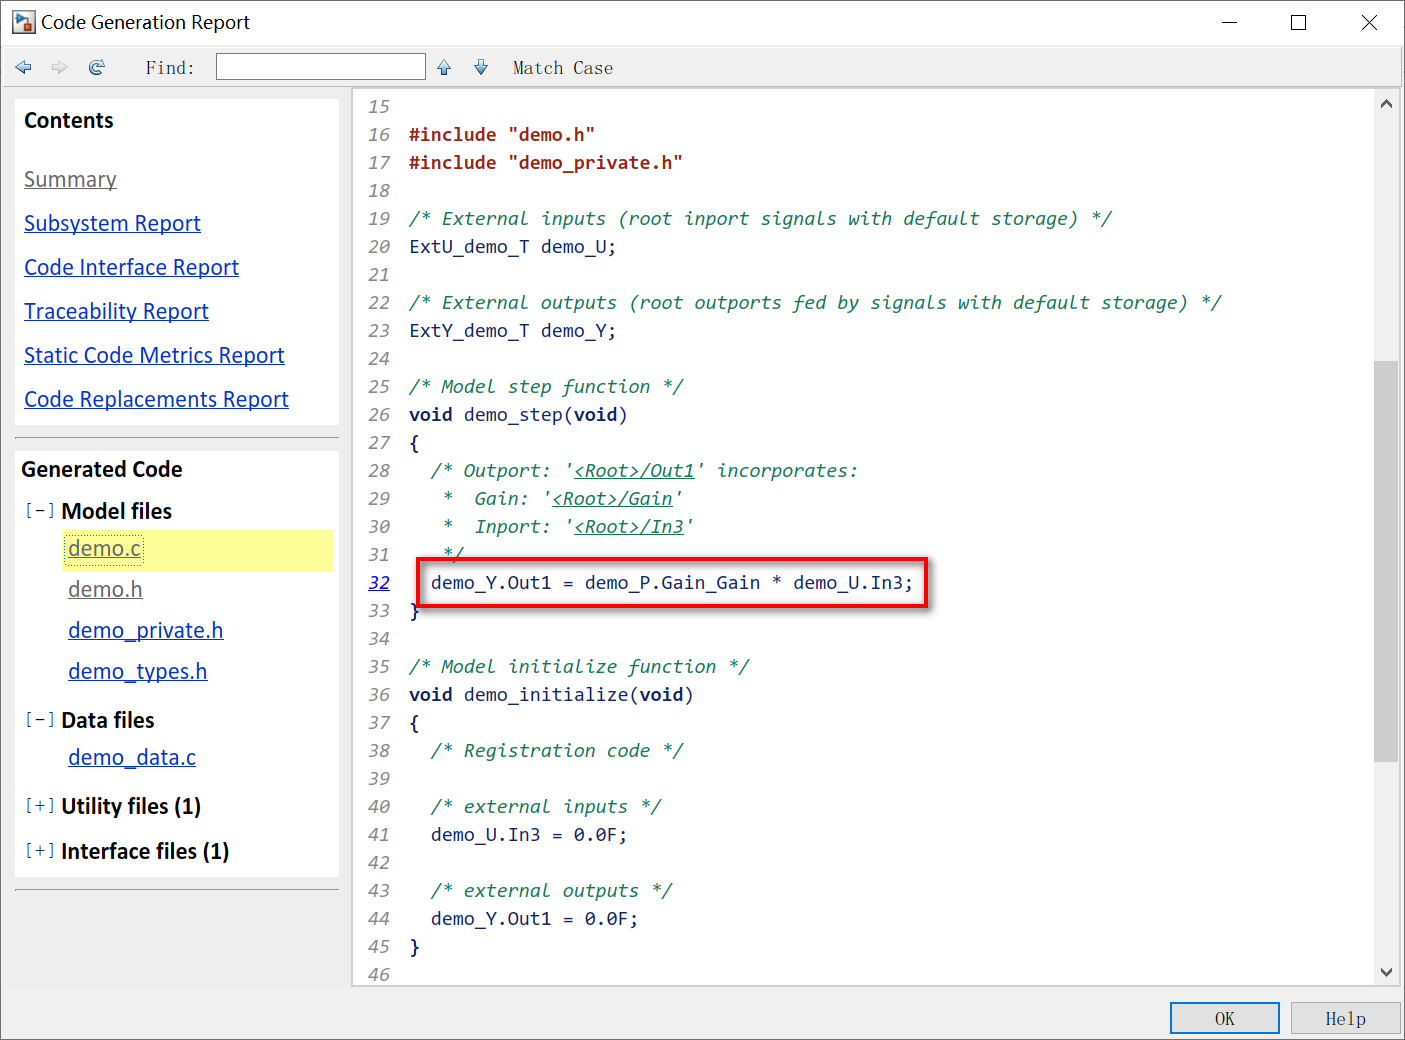Screen dimensions: 1405x1040
Task: Expand the Interface files (1) group
Action: (x=40, y=851)
